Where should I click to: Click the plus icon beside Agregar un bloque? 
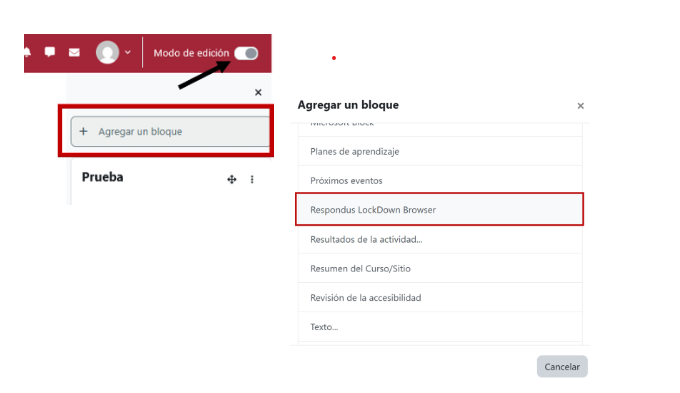[83, 131]
